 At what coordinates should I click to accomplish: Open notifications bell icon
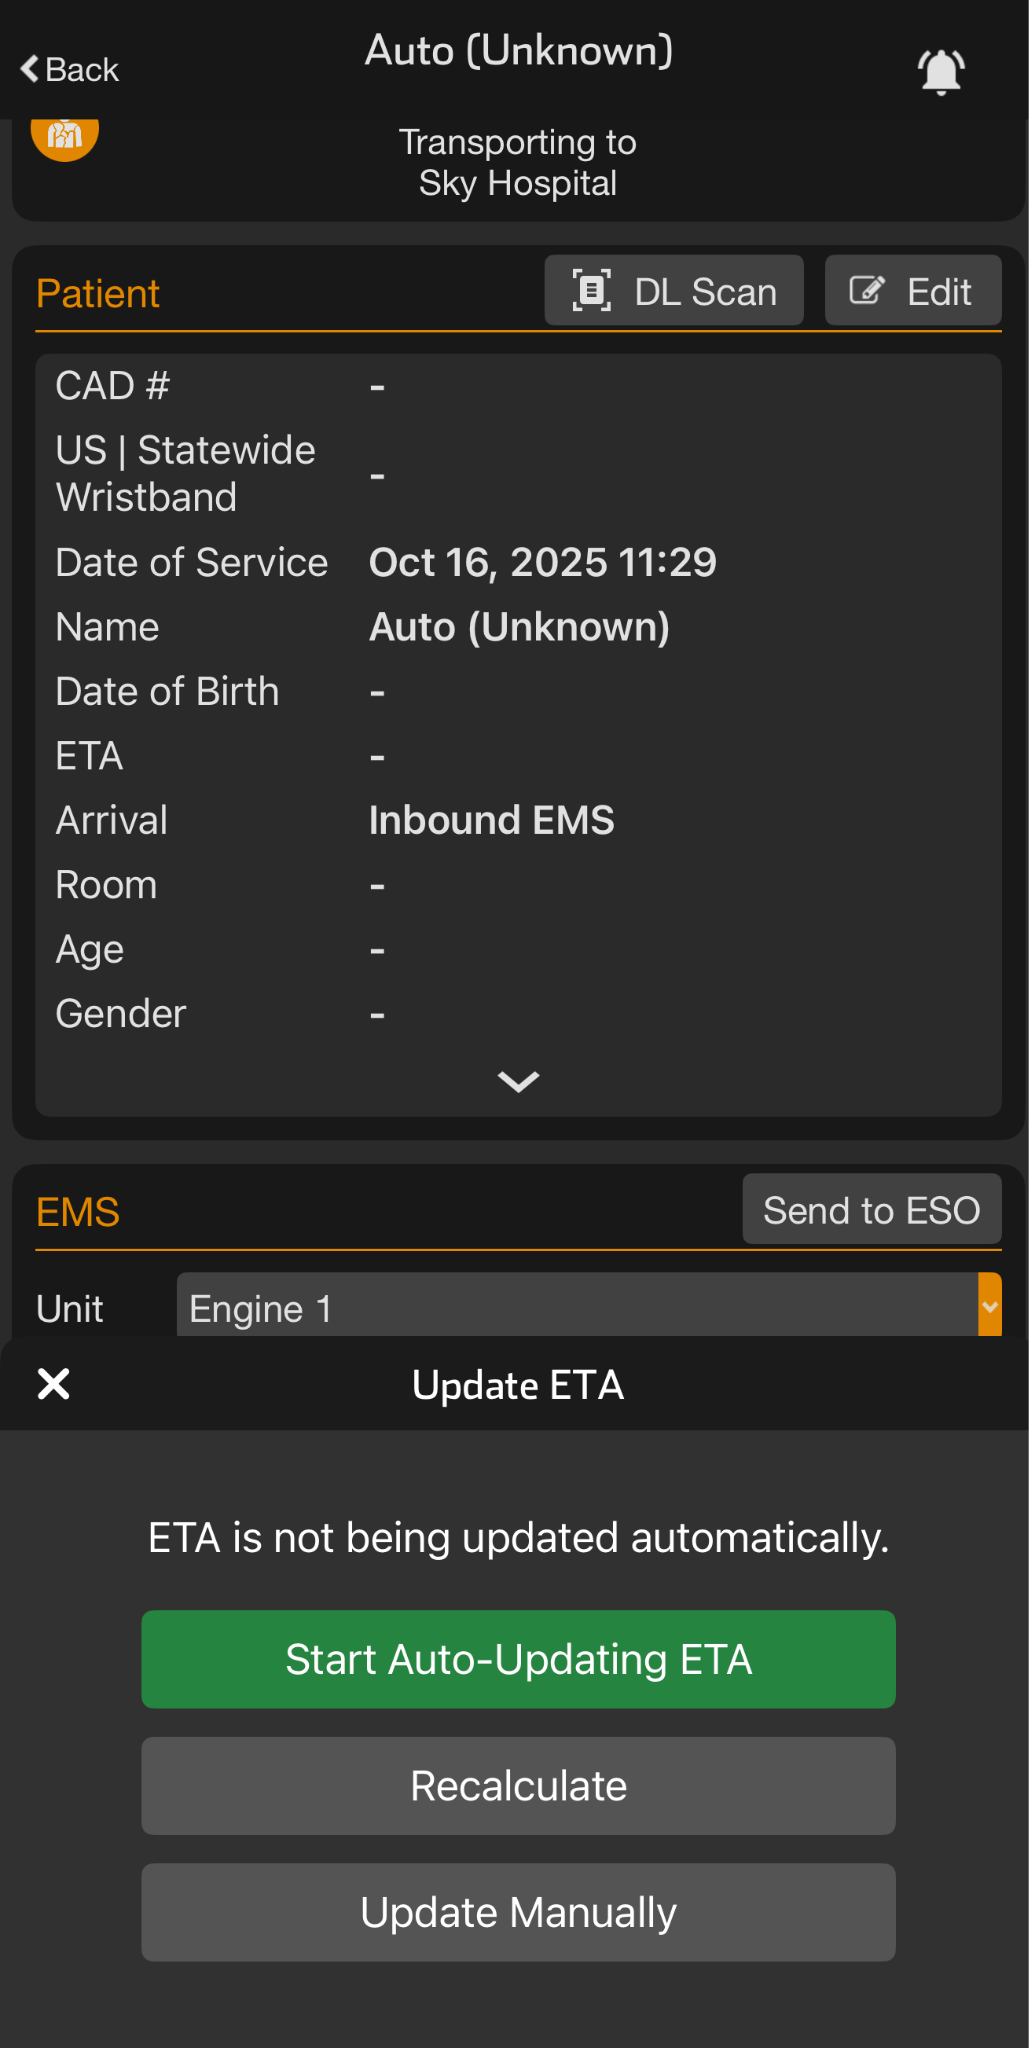(x=940, y=71)
